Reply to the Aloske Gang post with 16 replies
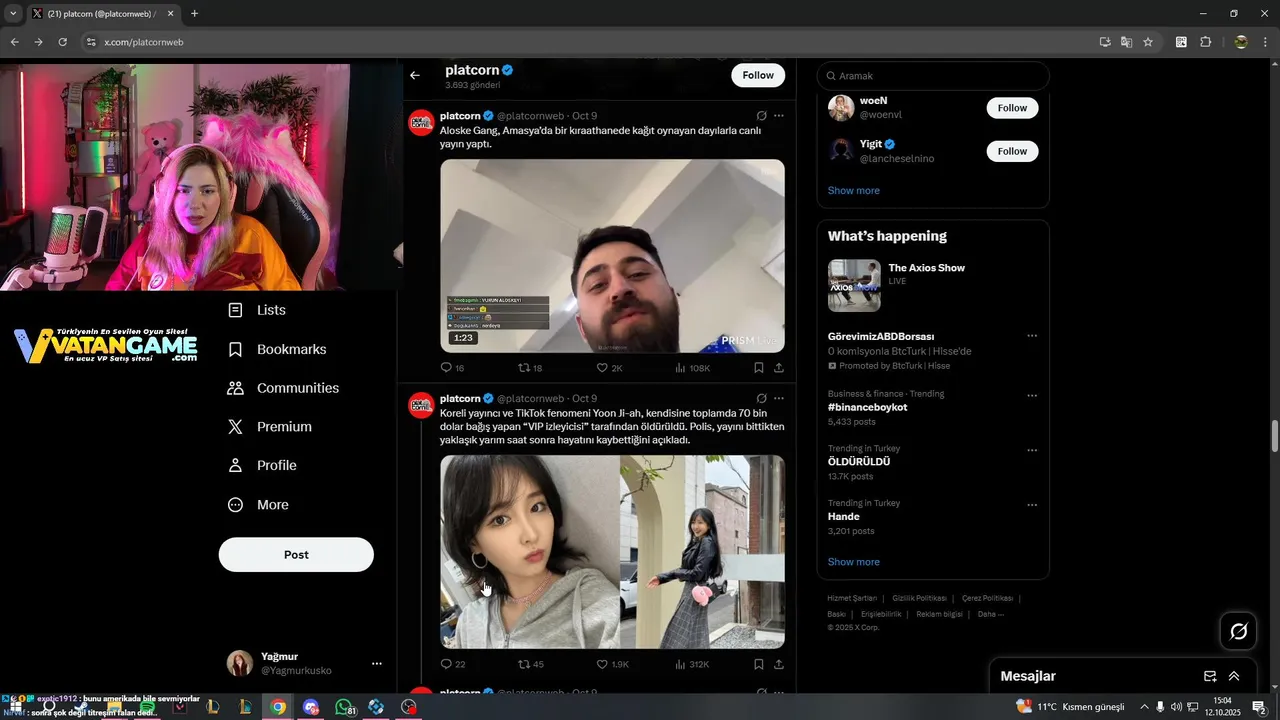 pos(453,368)
